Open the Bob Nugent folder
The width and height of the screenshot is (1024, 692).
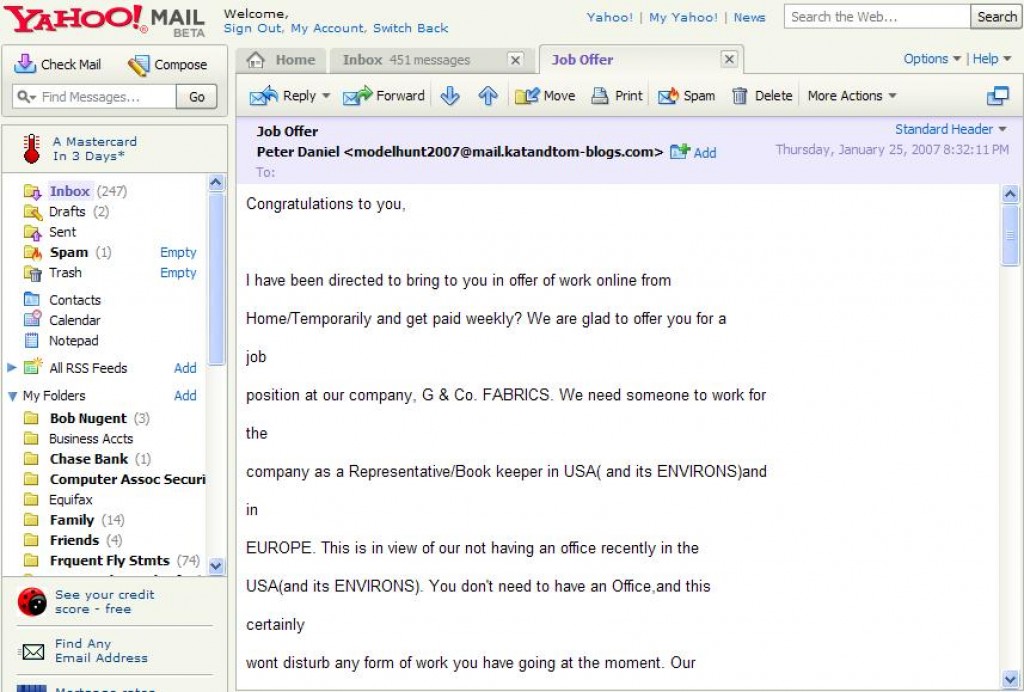pyautogui.click(x=88, y=418)
